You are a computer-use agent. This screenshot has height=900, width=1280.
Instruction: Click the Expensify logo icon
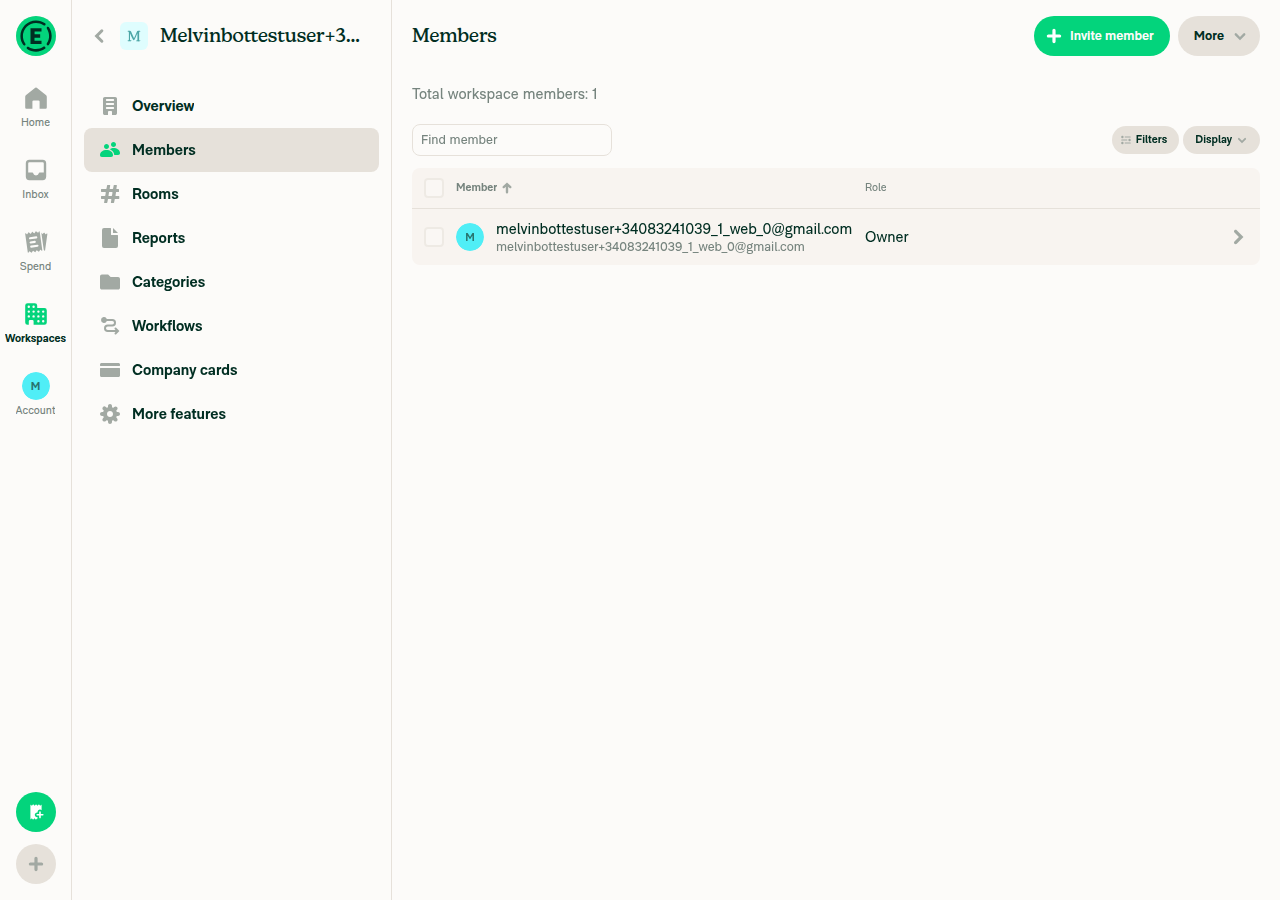click(36, 36)
